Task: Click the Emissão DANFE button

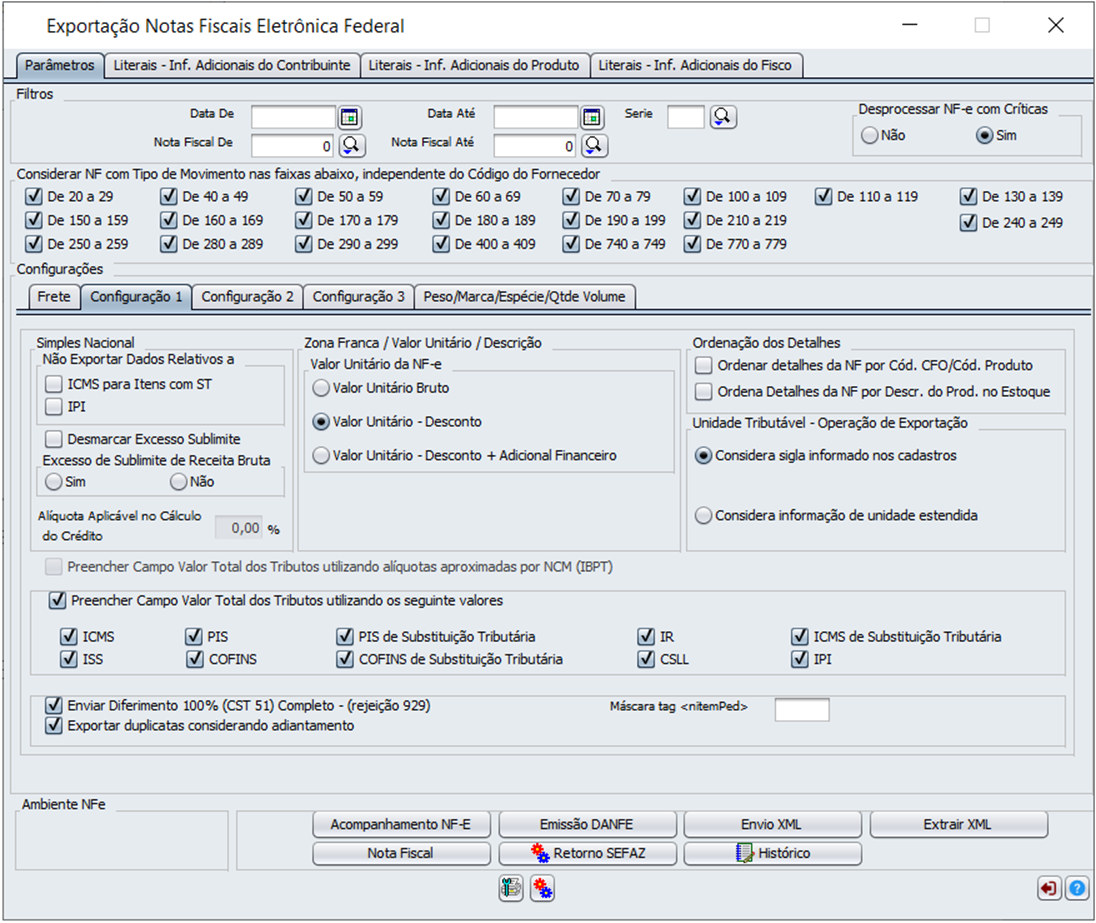Action: click(587, 824)
